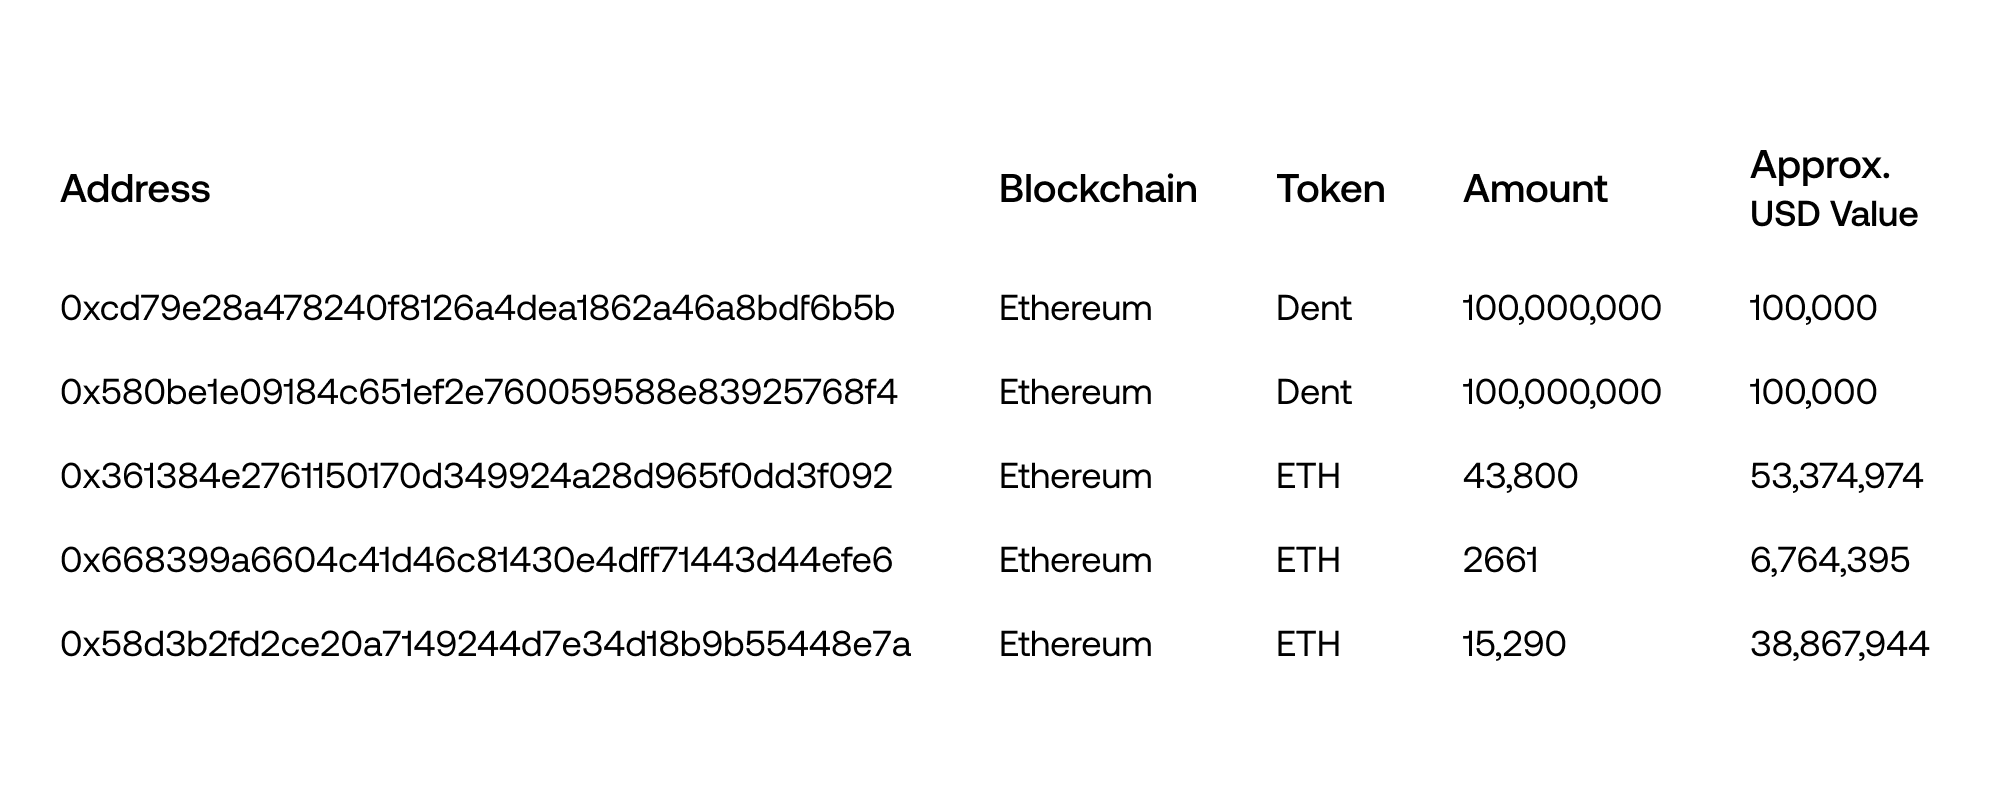Click the Approx. USD Value header
This screenshot has height=802, width=2000.
tap(1833, 190)
